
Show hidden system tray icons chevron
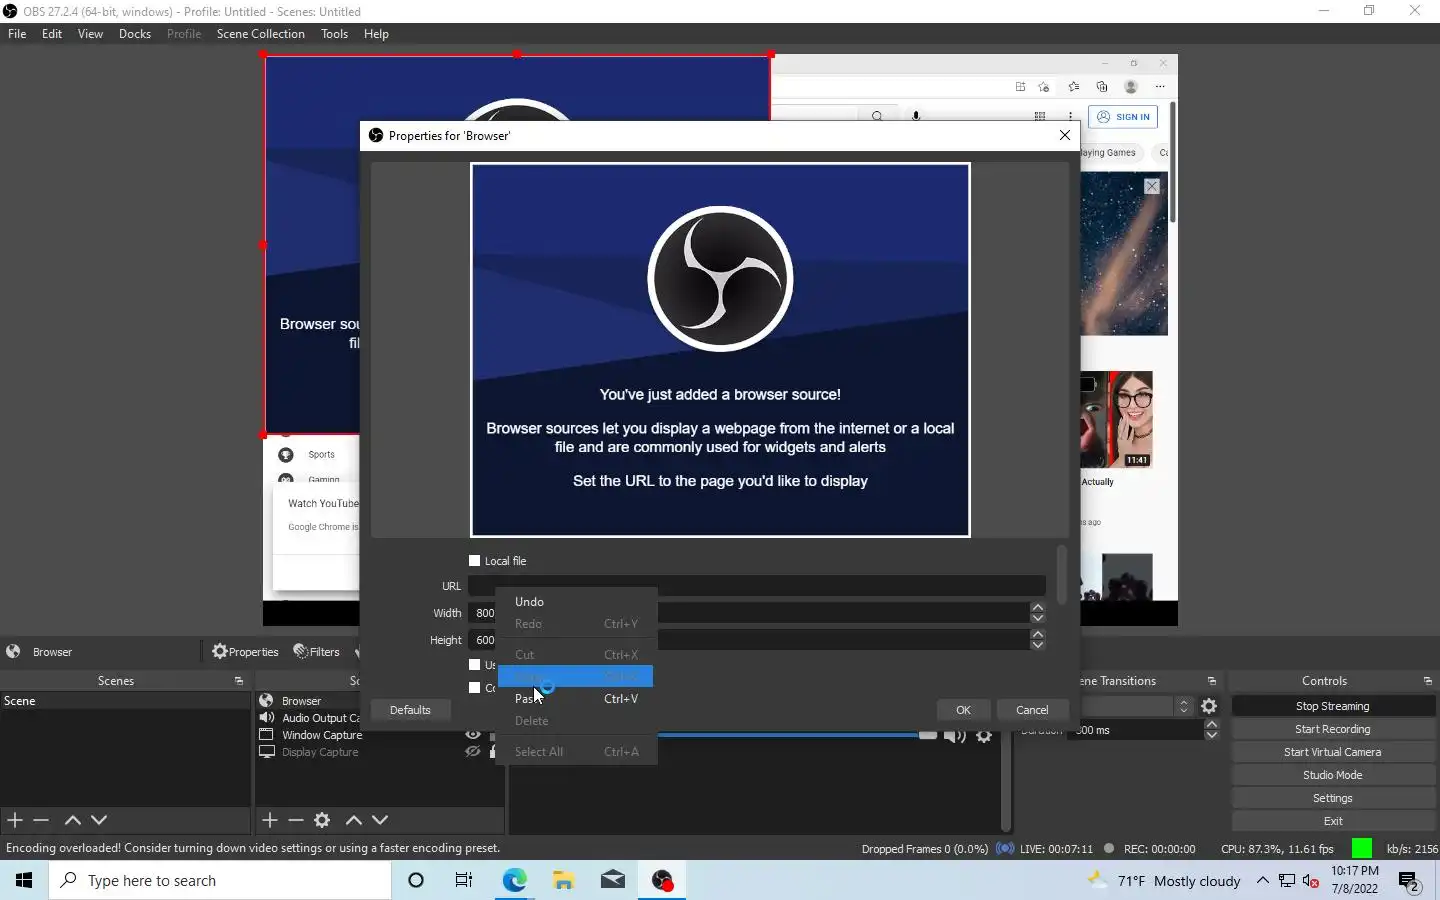tap(1262, 881)
